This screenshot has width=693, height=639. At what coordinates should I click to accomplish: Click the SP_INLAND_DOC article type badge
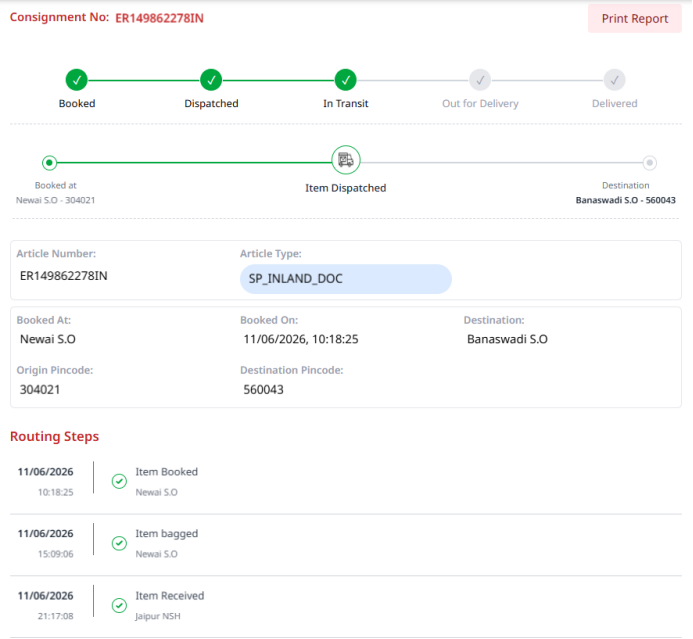click(346, 279)
